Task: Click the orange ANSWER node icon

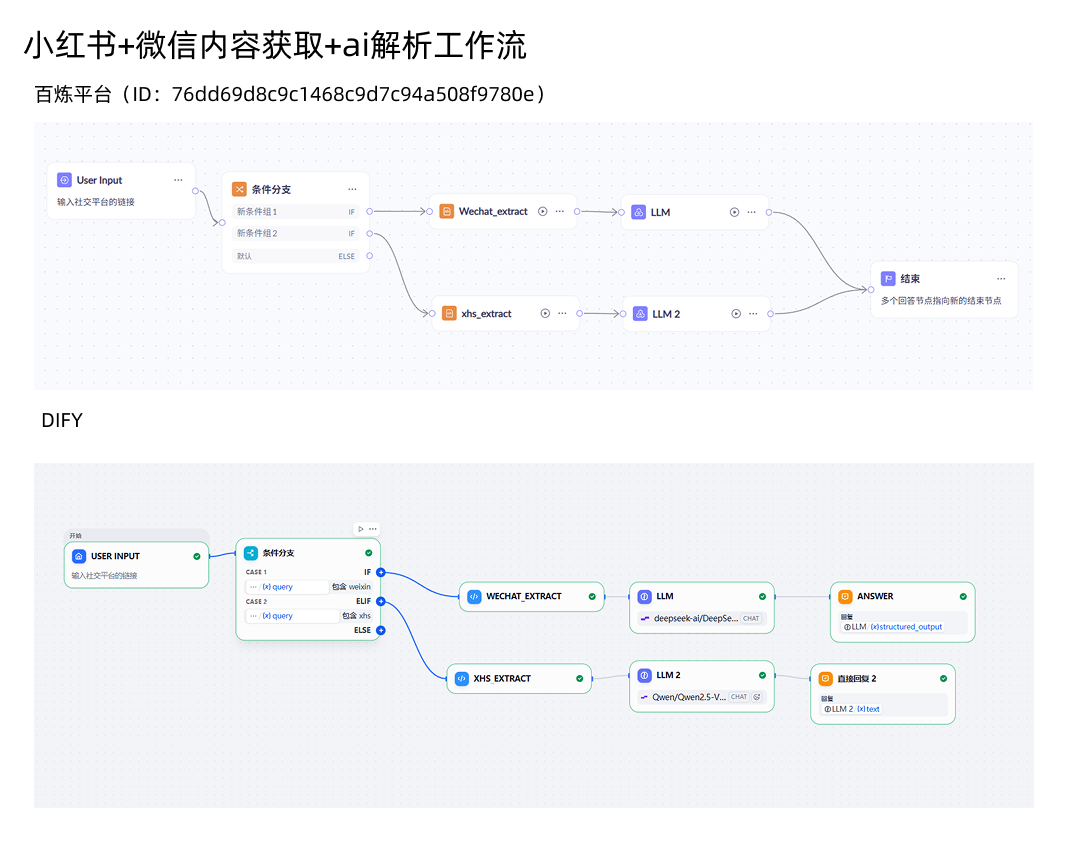Action: (x=845, y=596)
